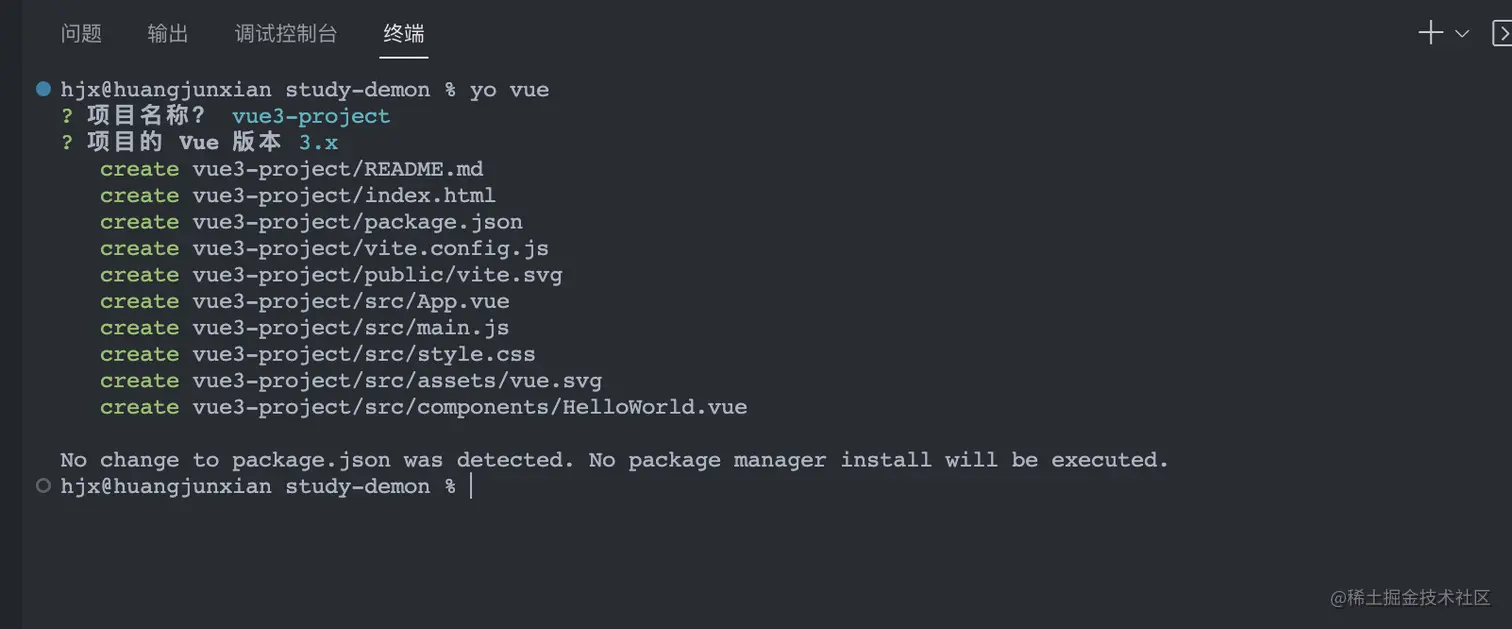The width and height of the screenshot is (1512, 629).
Task: Click the cut-off terminal icon at far right
Action: tap(1502, 33)
